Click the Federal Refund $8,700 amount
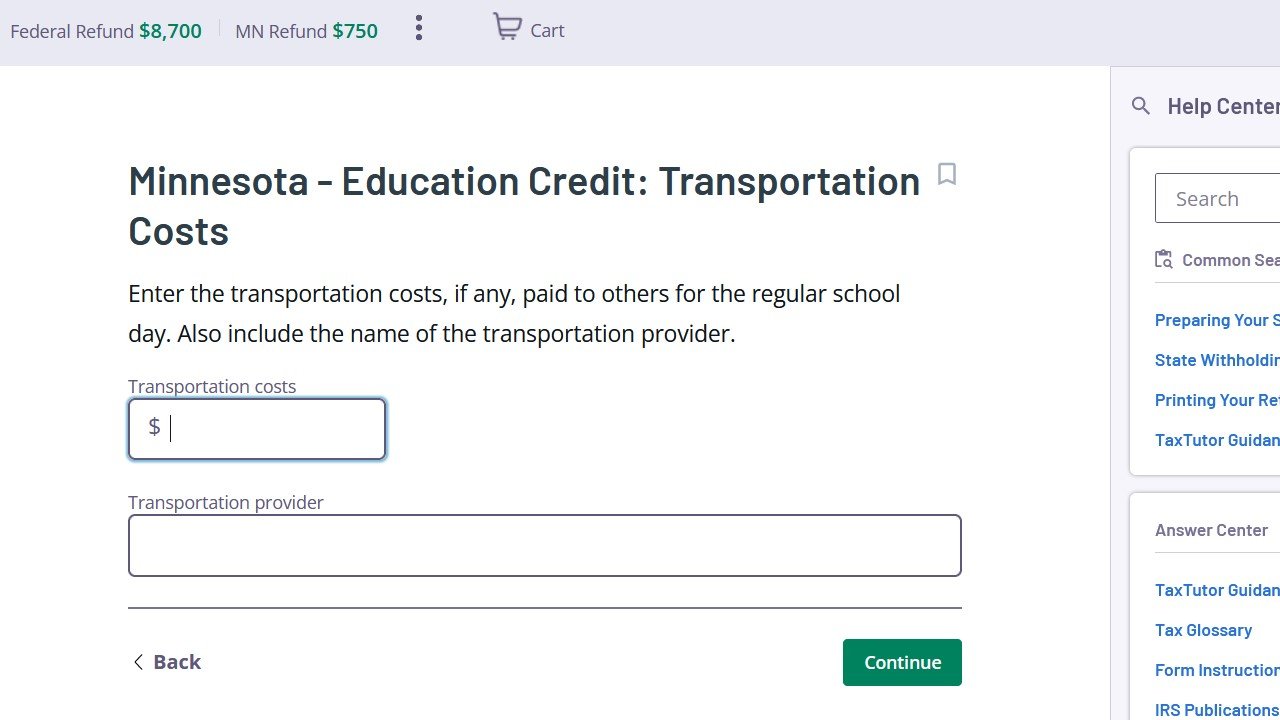 (x=170, y=31)
